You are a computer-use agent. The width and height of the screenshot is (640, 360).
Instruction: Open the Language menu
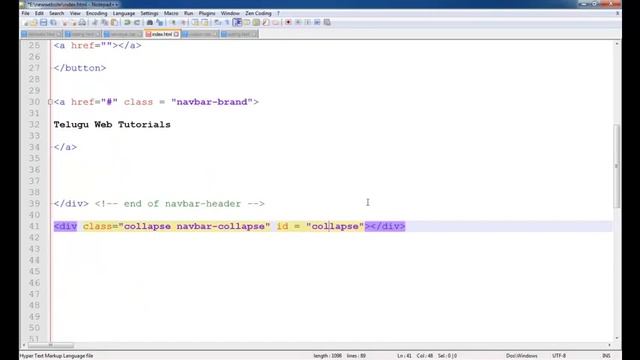[124, 13]
